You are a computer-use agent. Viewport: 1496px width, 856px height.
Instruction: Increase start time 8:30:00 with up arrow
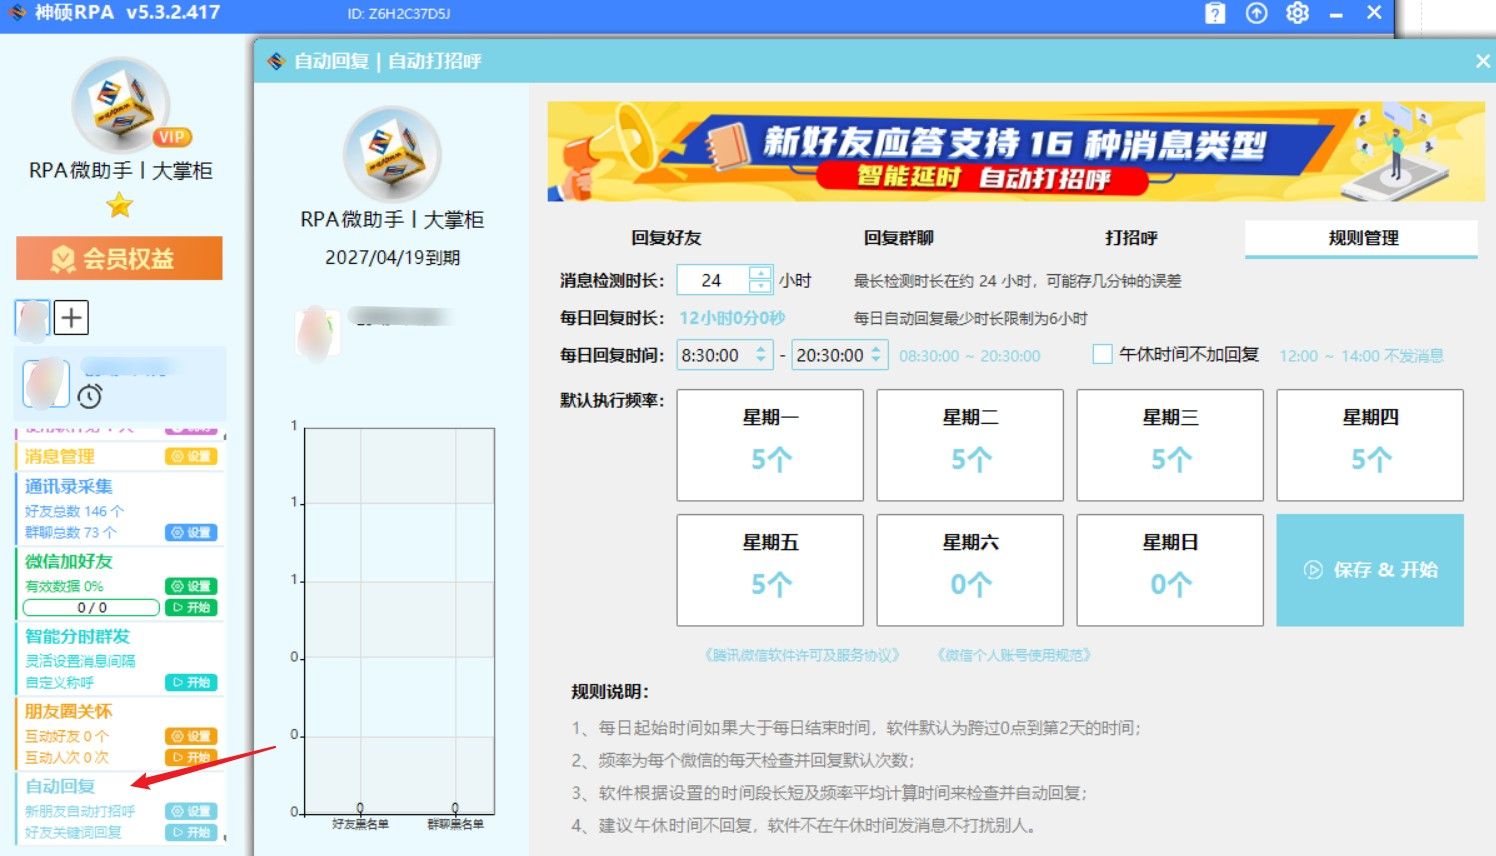coord(760,349)
